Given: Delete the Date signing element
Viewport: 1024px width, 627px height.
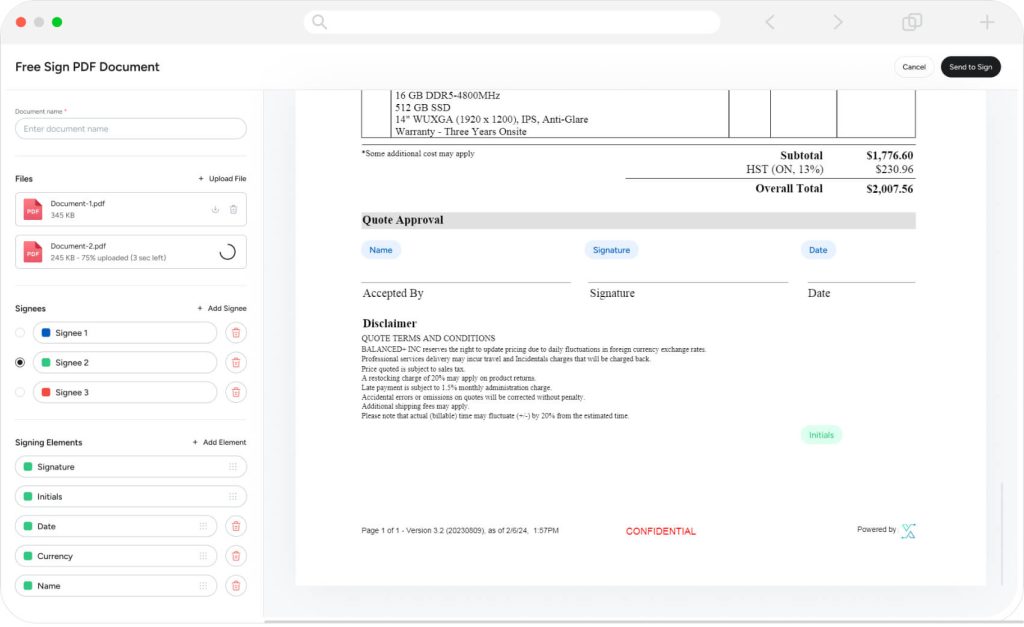Looking at the screenshot, I should point(236,525).
